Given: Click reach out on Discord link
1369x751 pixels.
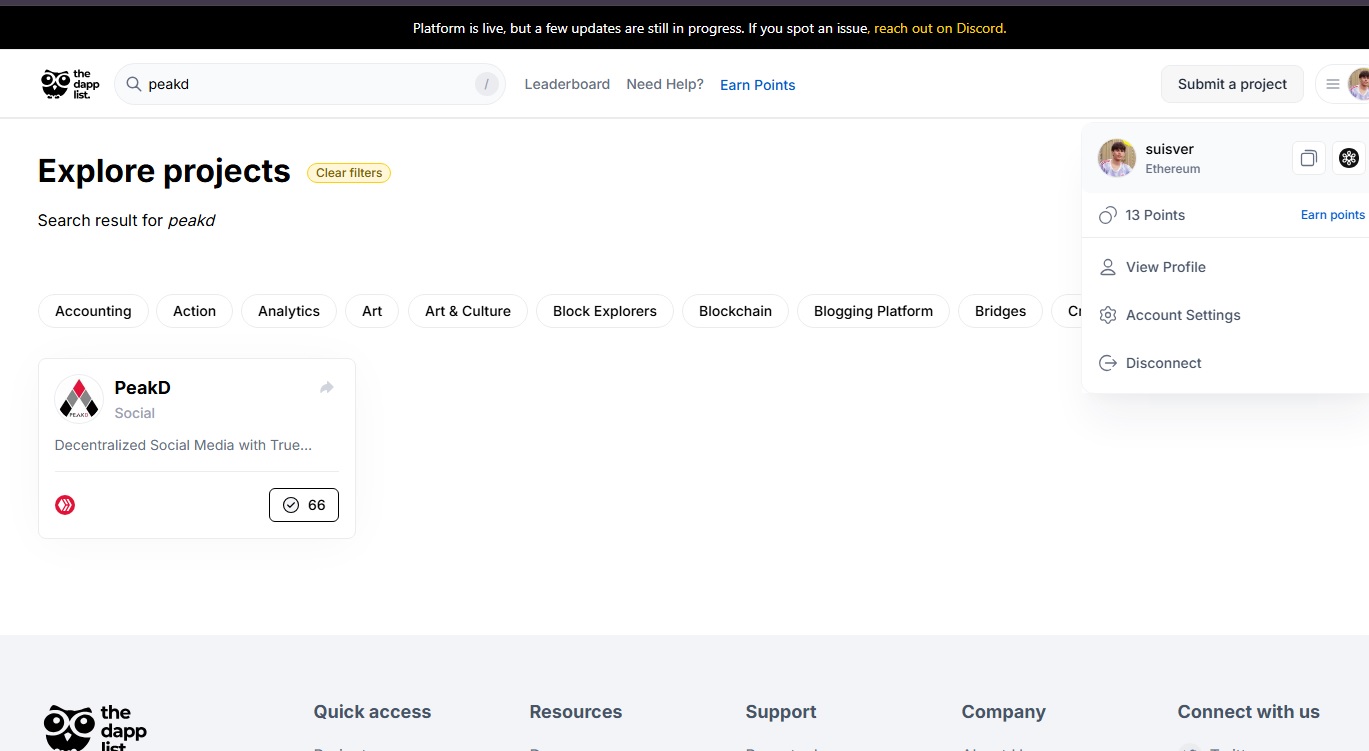Looking at the screenshot, I should (938, 28).
